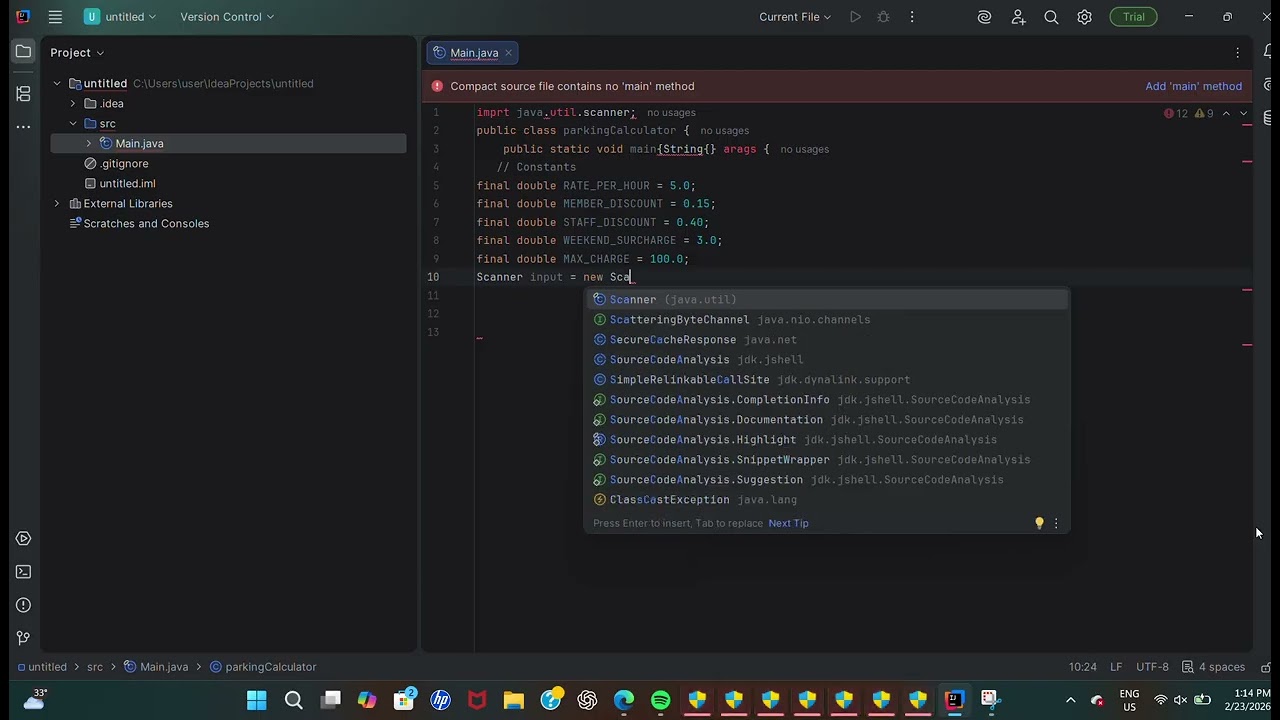Open Search Everywhere magnifier
Viewport: 1280px width, 720px height.
coord(1051,17)
